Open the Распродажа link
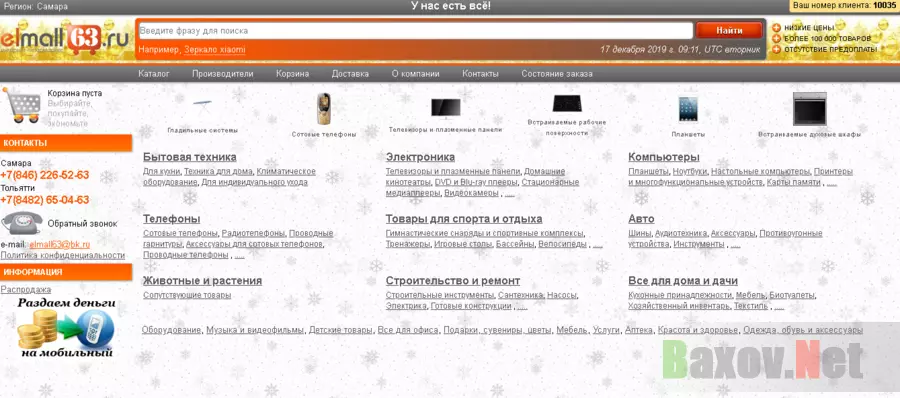 click(26, 289)
